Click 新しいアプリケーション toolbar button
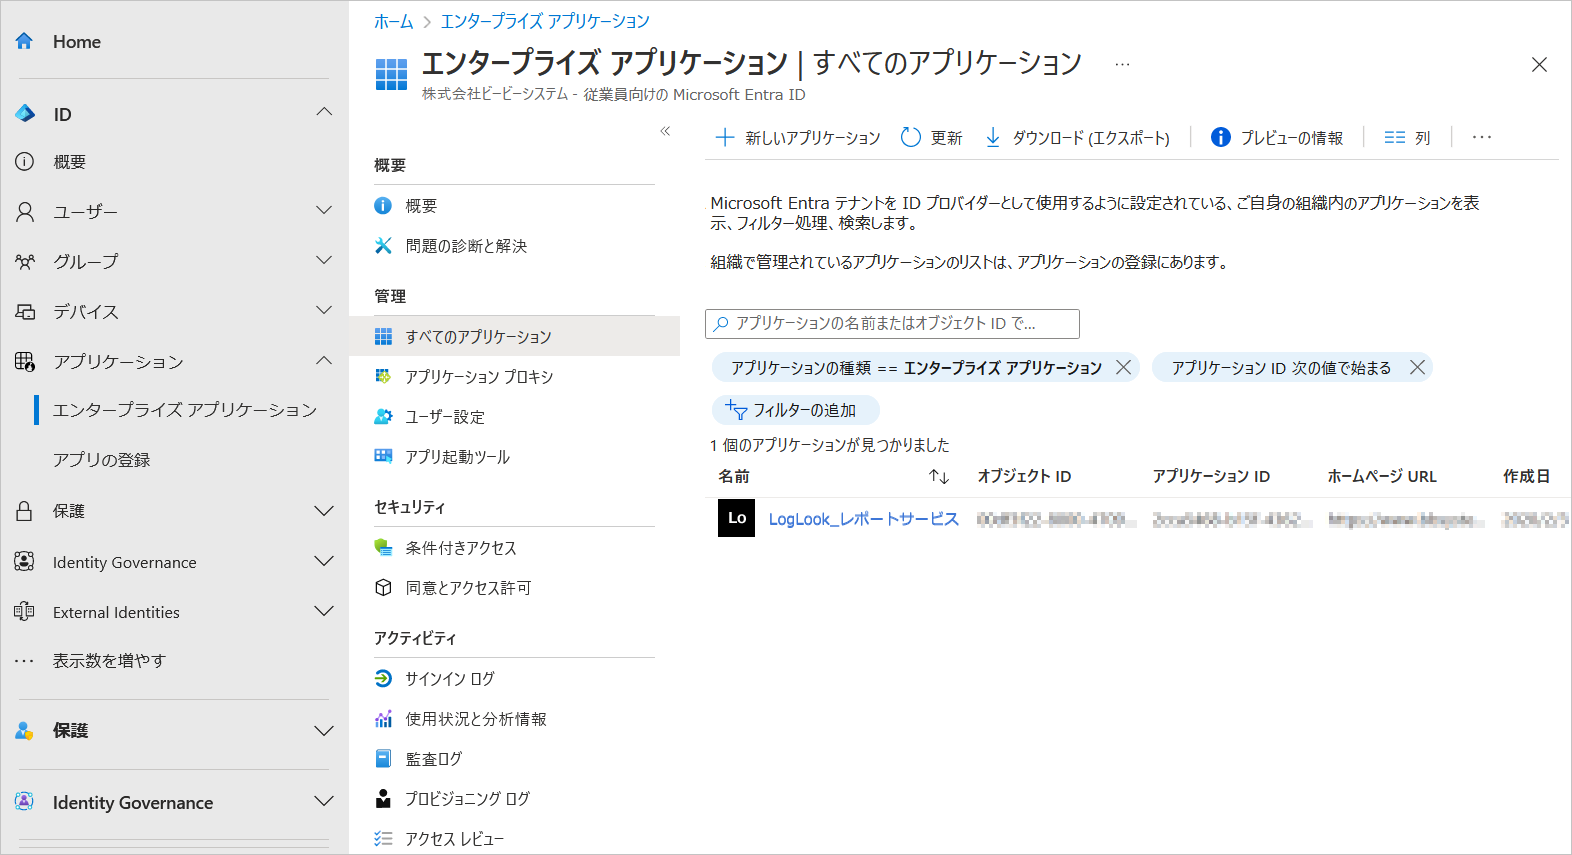The width and height of the screenshot is (1572, 855). tap(798, 138)
